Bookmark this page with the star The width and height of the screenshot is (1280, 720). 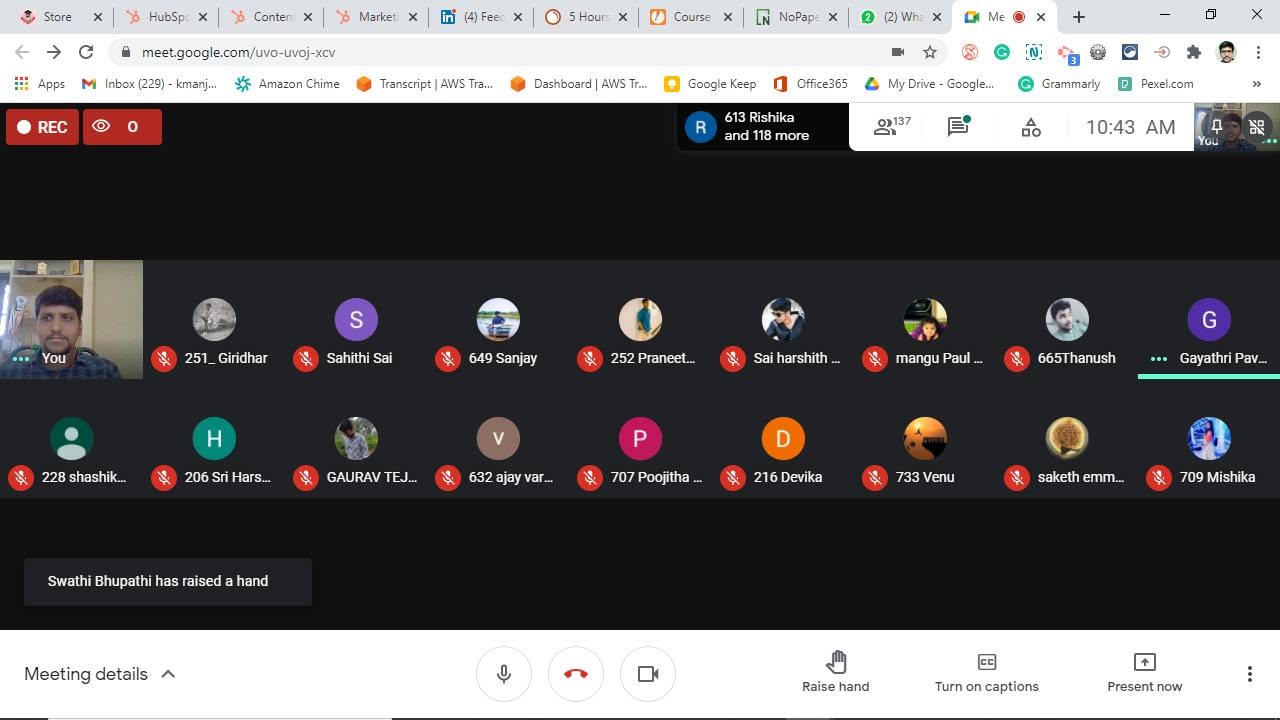coord(930,52)
